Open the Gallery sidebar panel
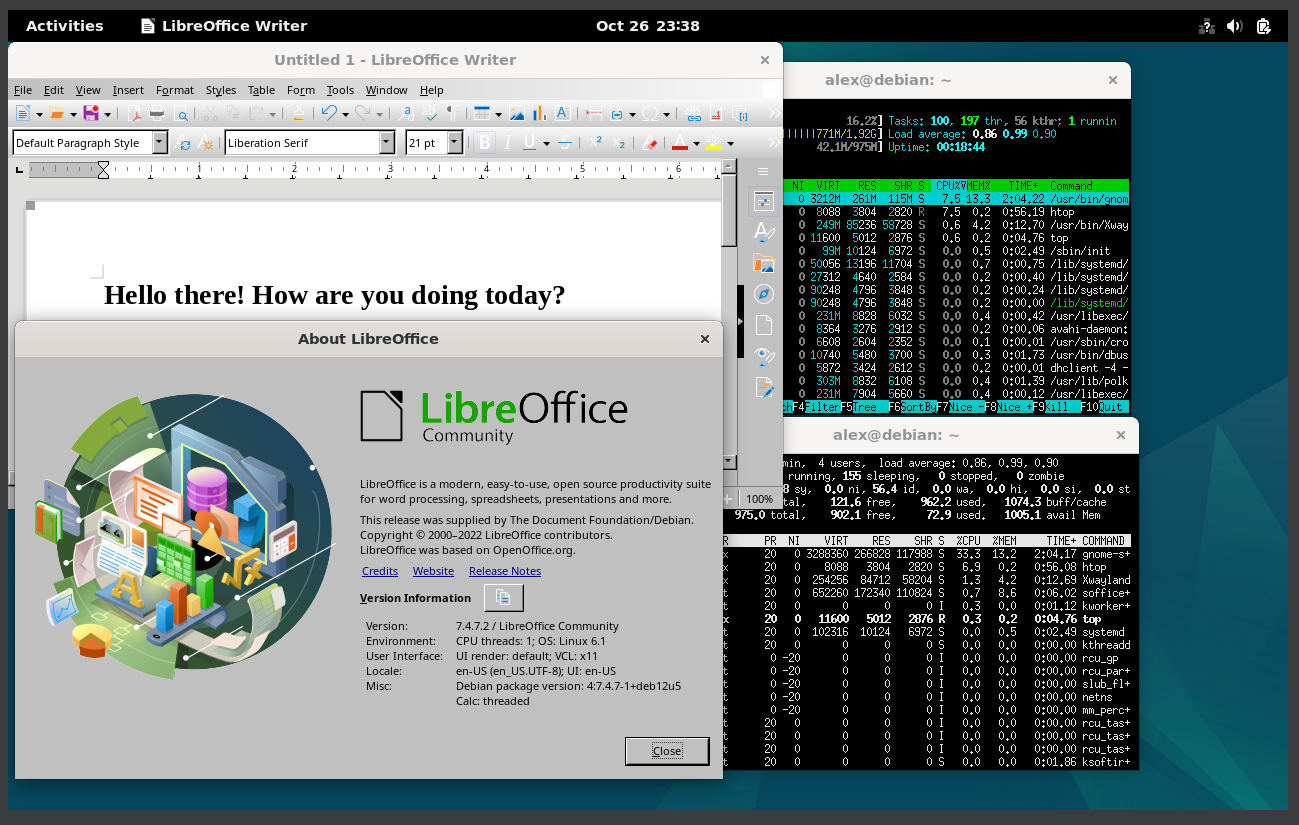This screenshot has height=825, width=1299. coord(763,264)
